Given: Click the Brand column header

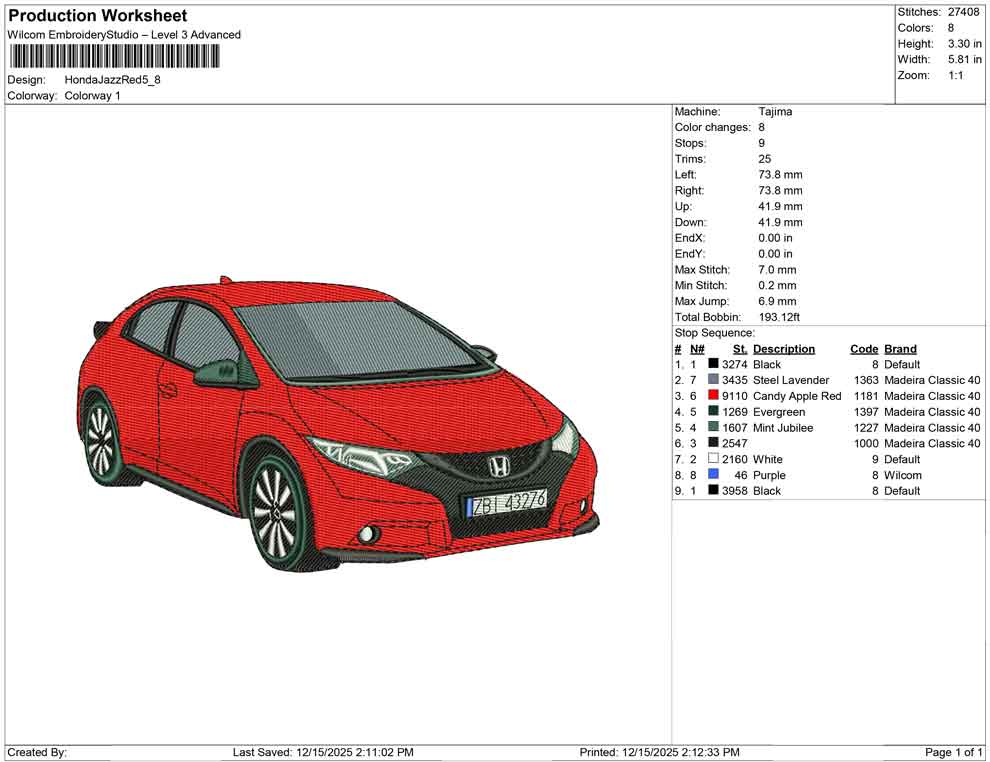Looking at the screenshot, I should pyautogui.click(x=898, y=348).
